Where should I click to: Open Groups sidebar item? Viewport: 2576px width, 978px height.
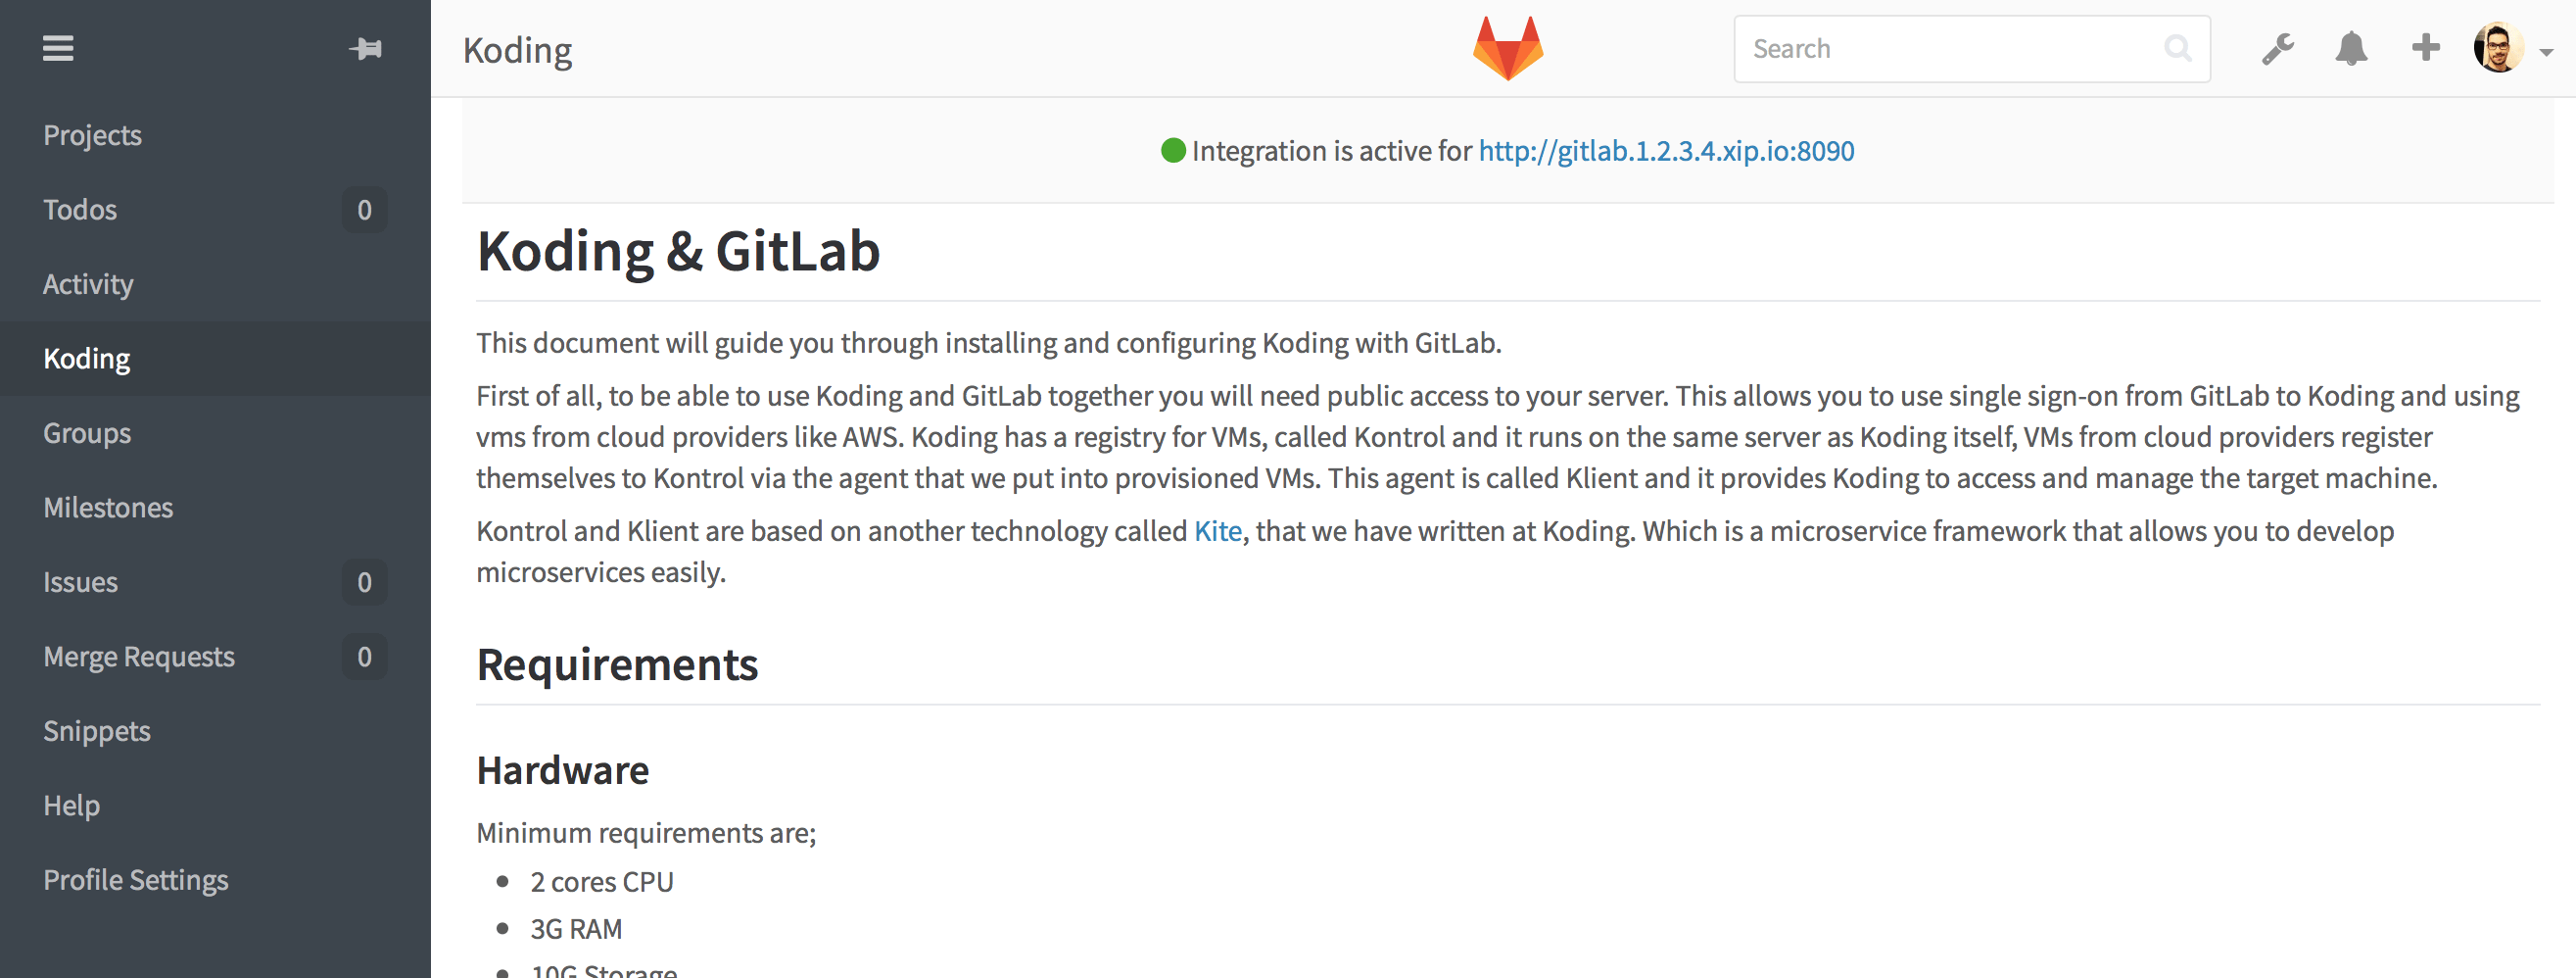87,433
